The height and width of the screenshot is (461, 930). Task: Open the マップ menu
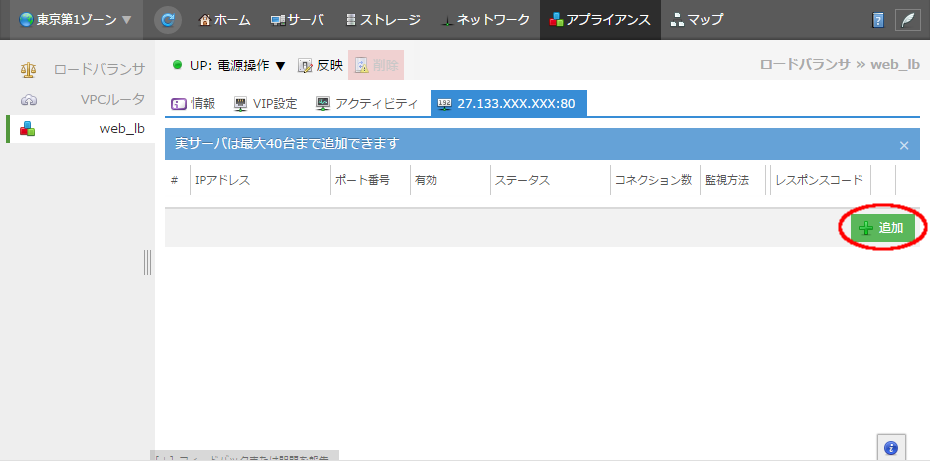point(697,20)
